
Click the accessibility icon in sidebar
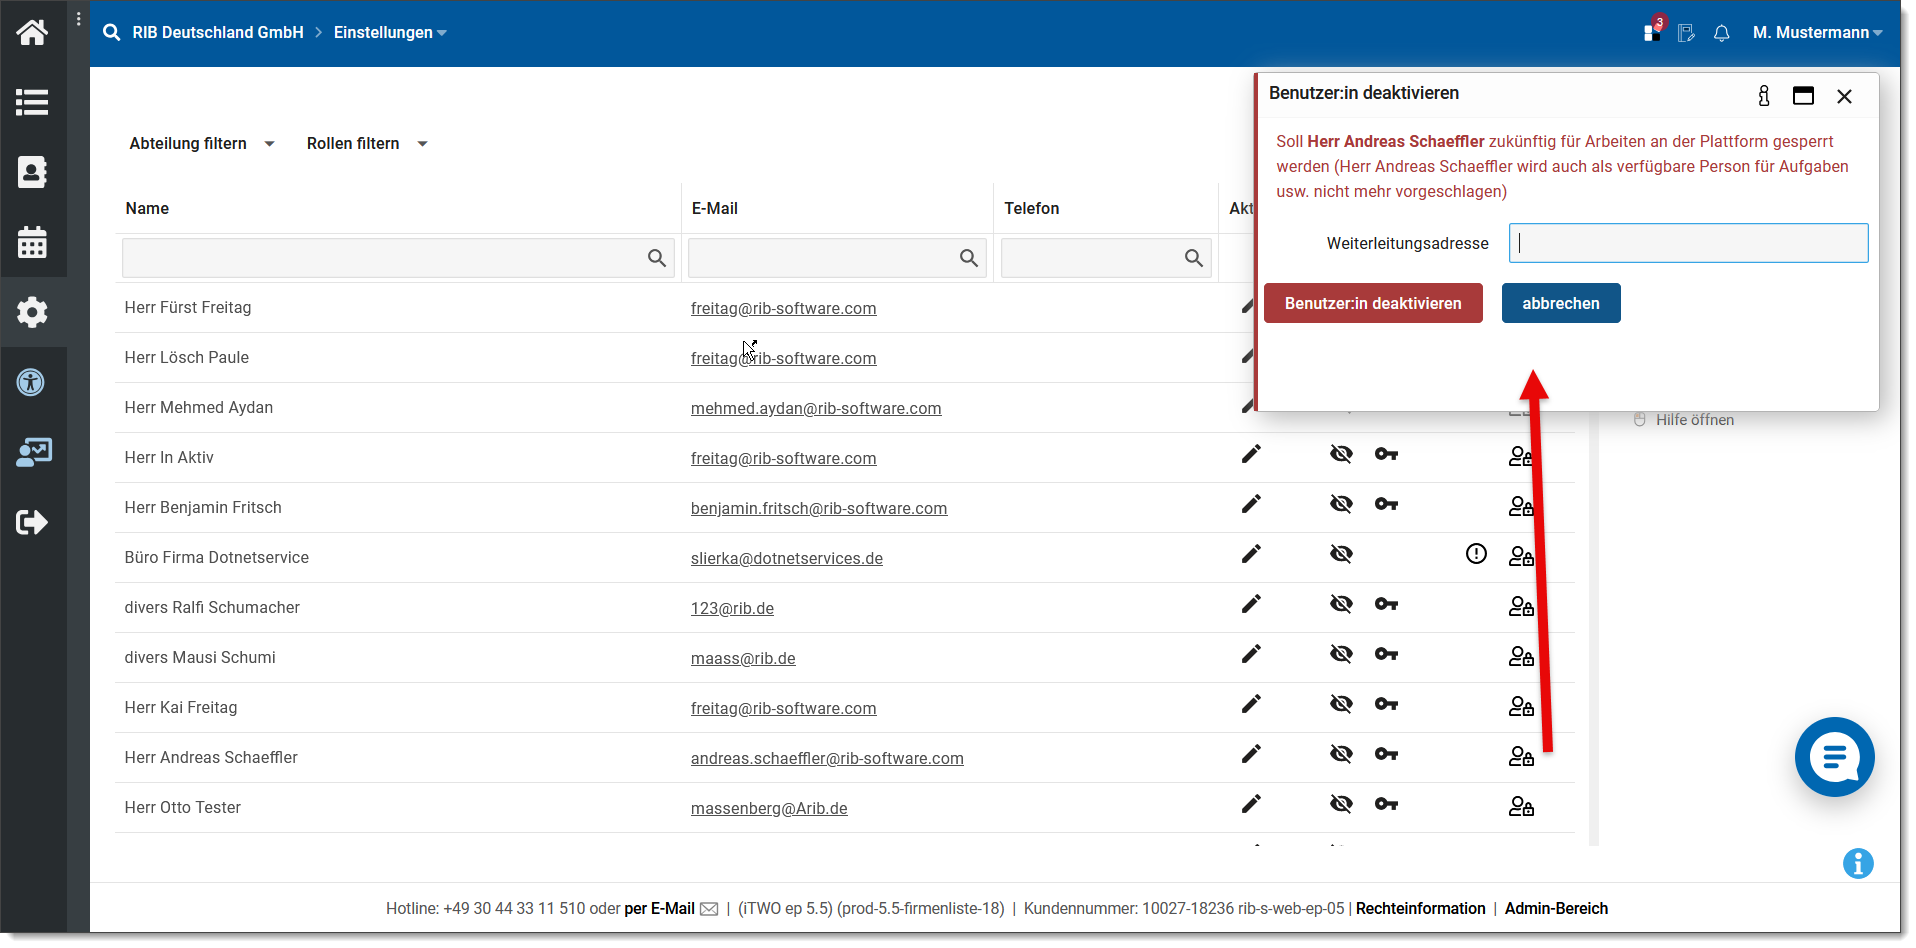pos(32,382)
